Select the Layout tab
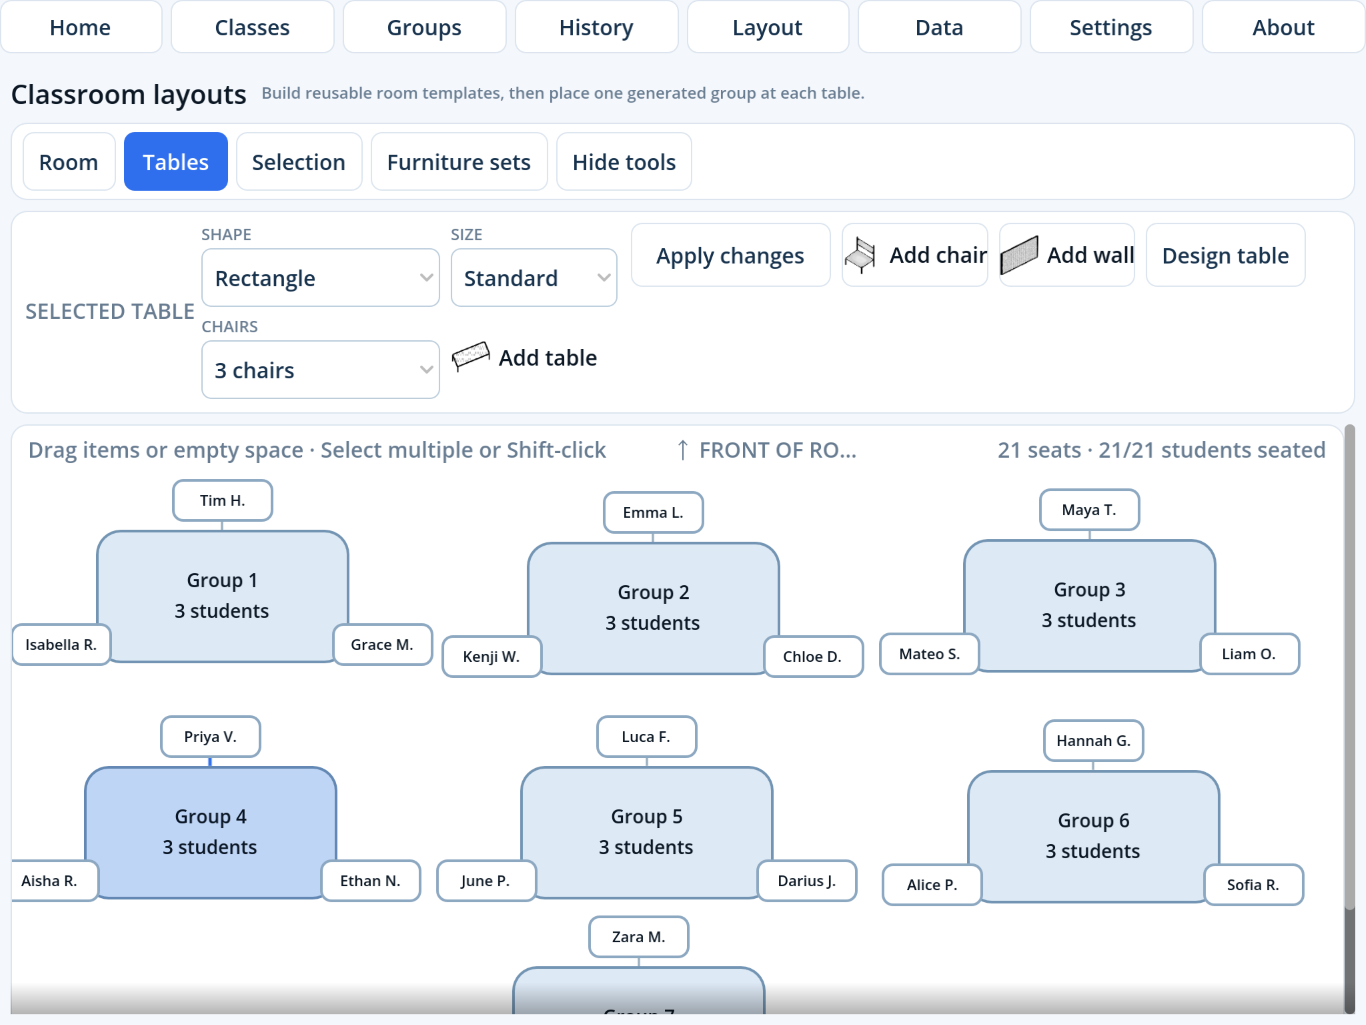Viewport: 1366px width, 1025px height. (767, 27)
